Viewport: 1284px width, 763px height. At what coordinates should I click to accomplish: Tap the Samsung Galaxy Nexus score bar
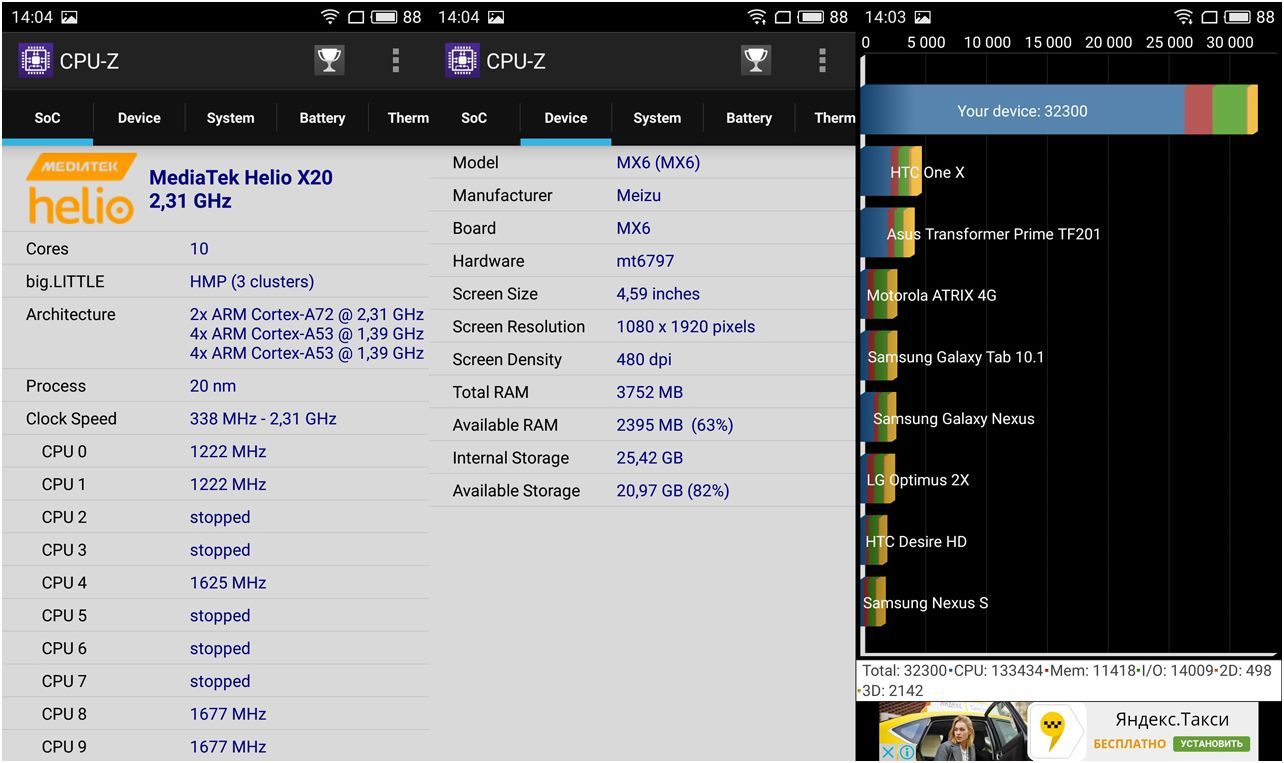[x=880, y=419]
